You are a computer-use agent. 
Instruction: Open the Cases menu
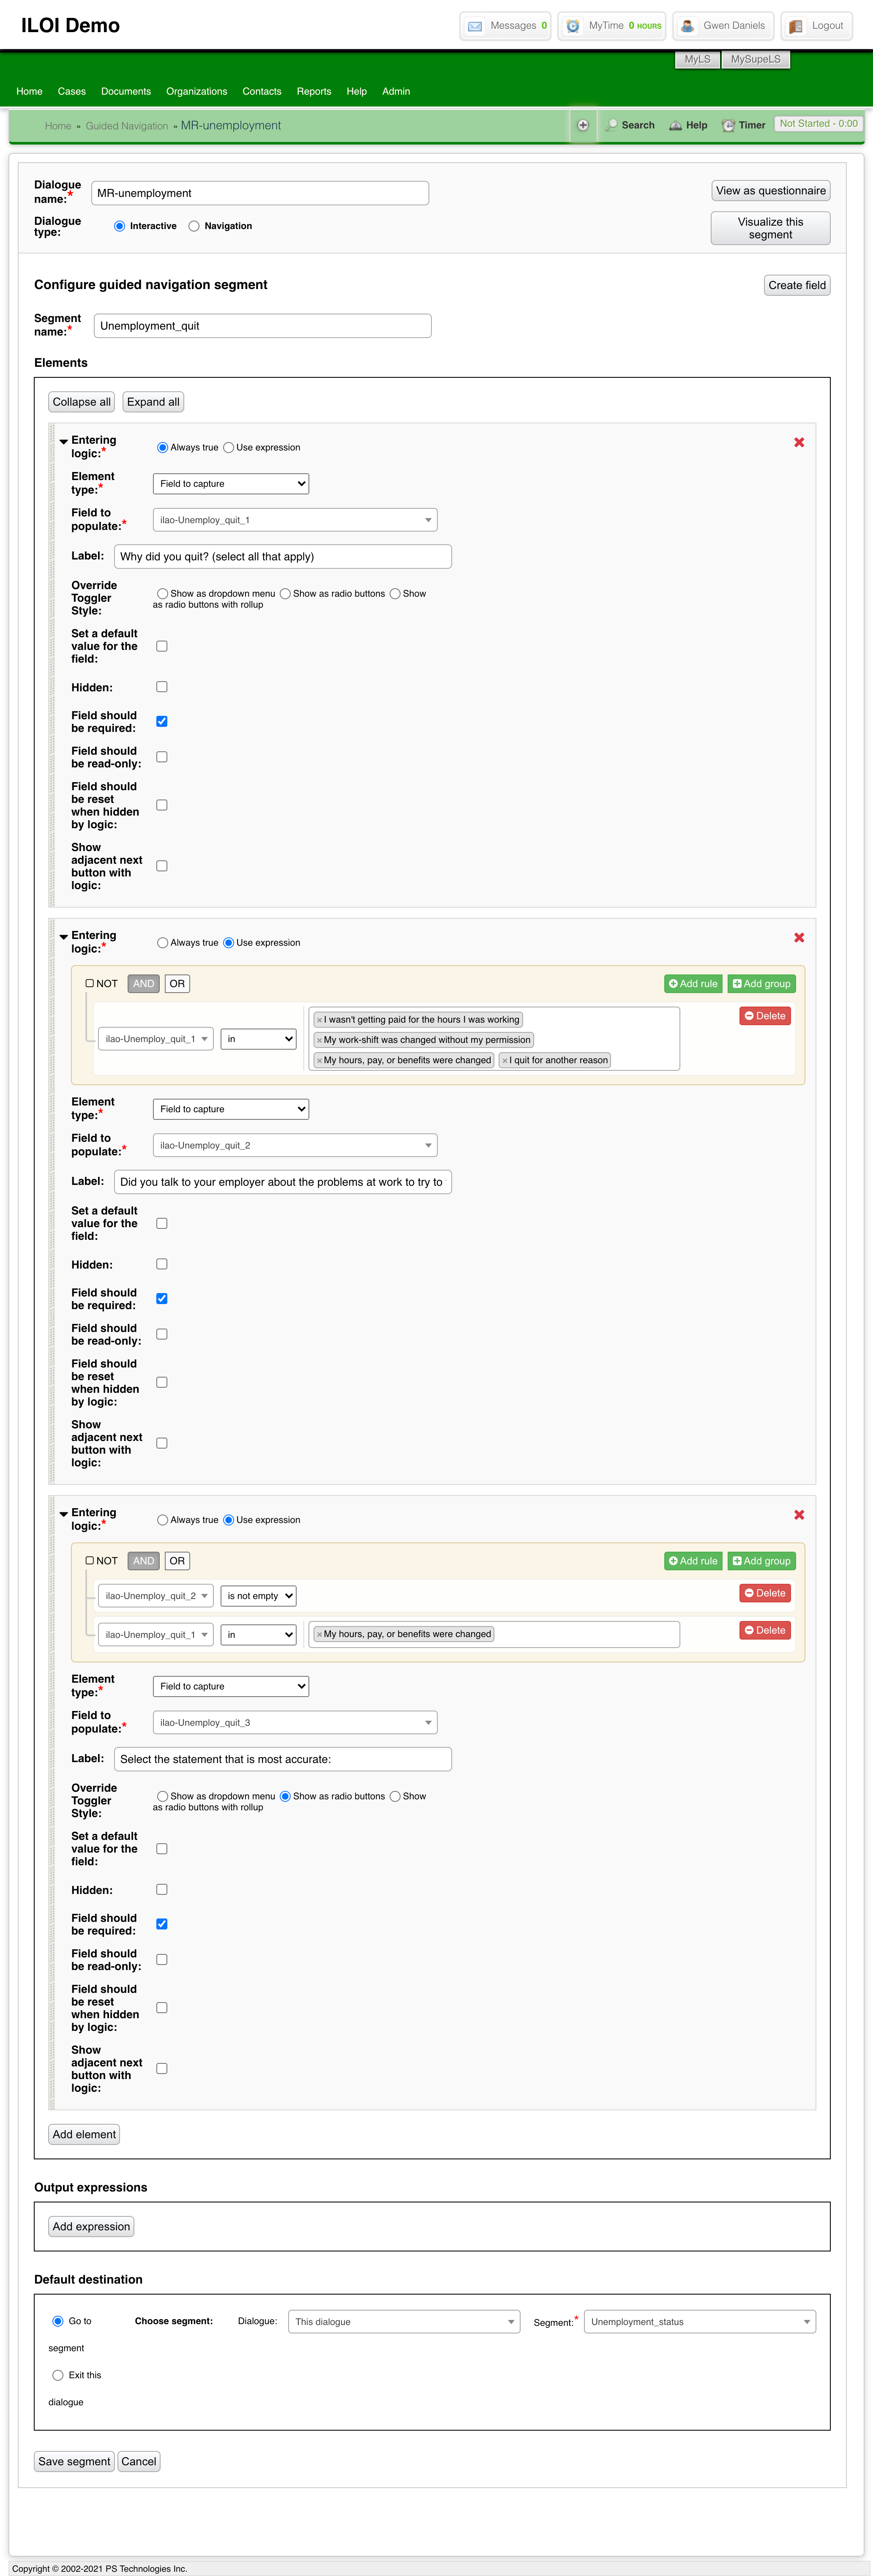point(72,91)
